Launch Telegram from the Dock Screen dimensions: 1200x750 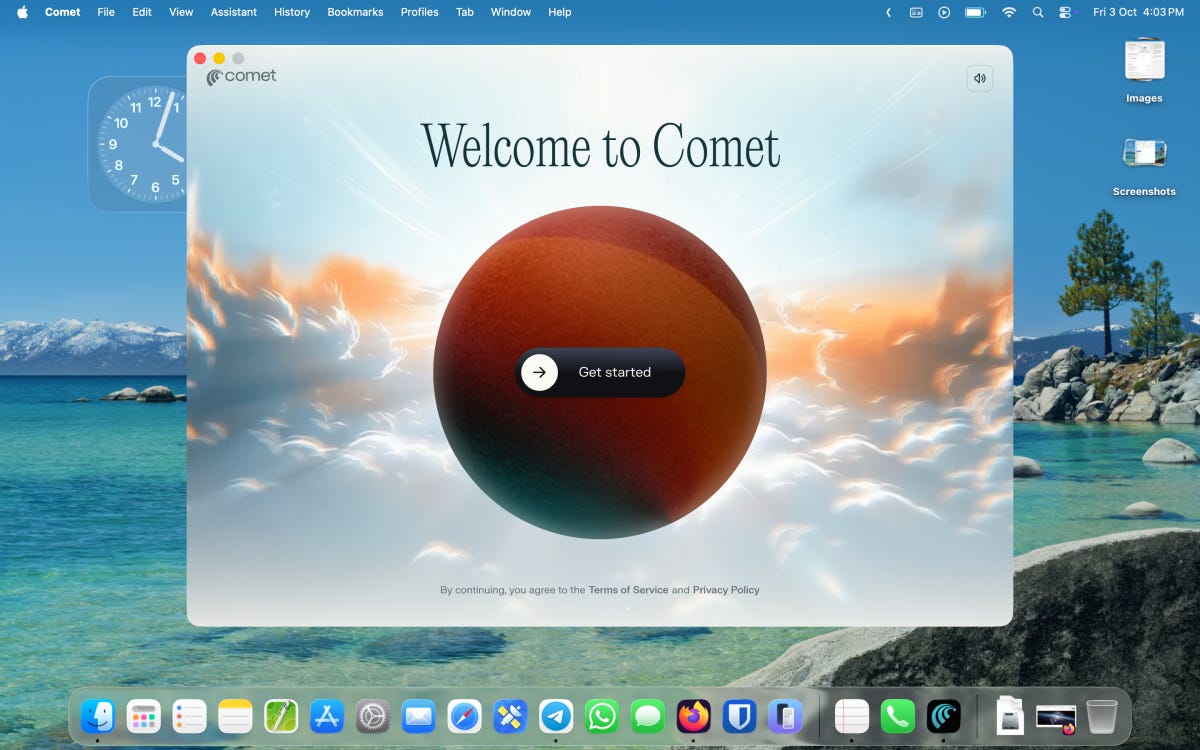click(556, 716)
